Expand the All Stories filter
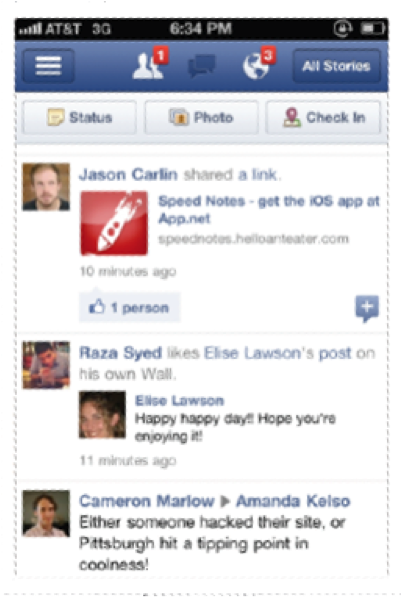This screenshot has height=597, width=402. pos(336,66)
